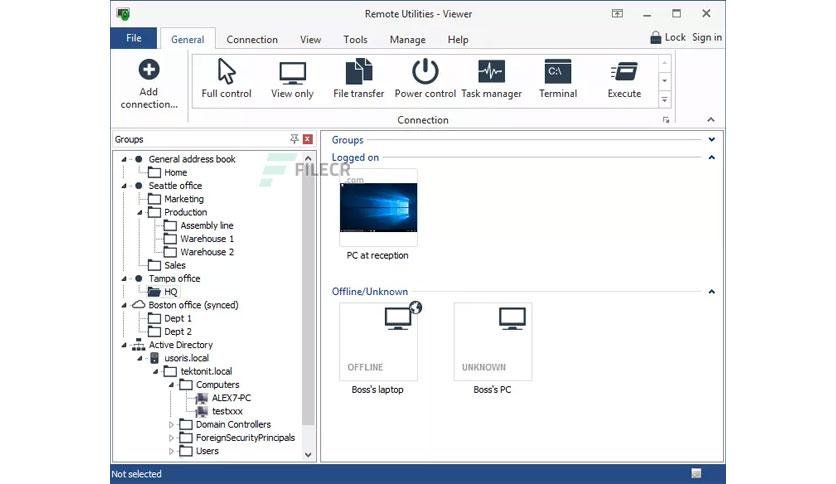Image resolution: width=836 pixels, height=484 pixels.
Task: Switch to the Connection ribbon tab
Action: (252, 39)
